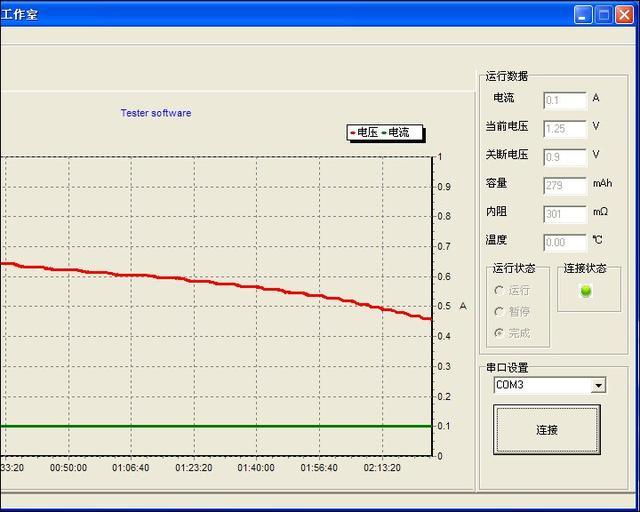Click the red 电压 legend marker
Image resolution: width=640 pixels, height=512 pixels.
coord(352,132)
